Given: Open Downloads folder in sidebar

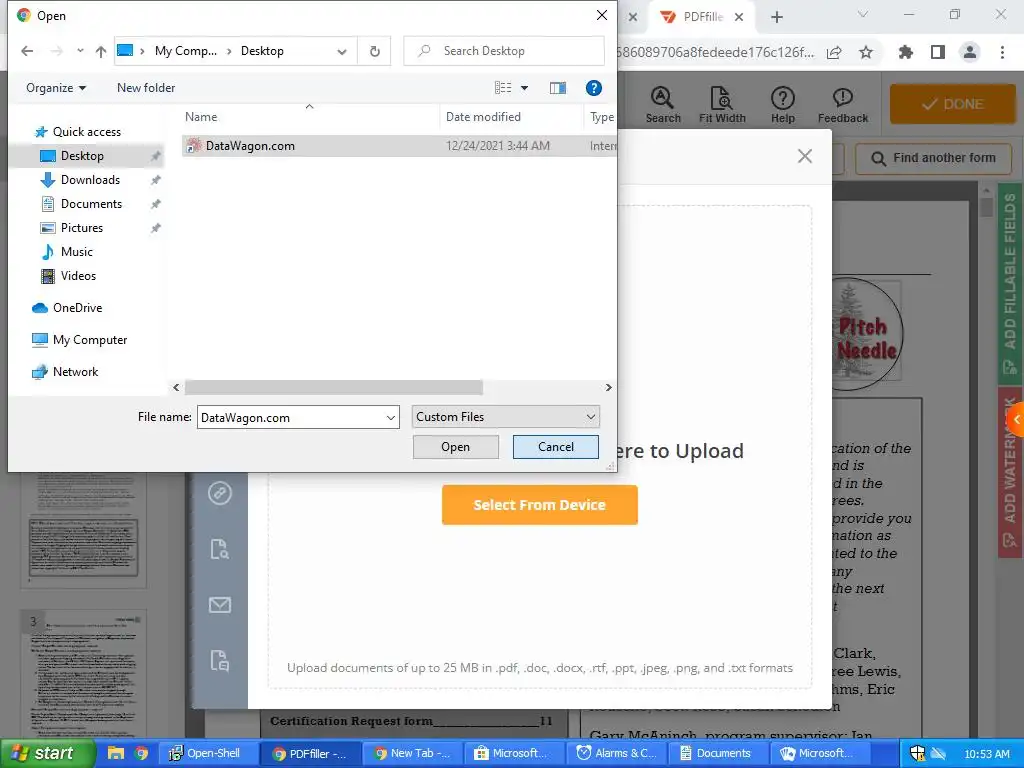Looking at the screenshot, I should [x=90, y=180].
